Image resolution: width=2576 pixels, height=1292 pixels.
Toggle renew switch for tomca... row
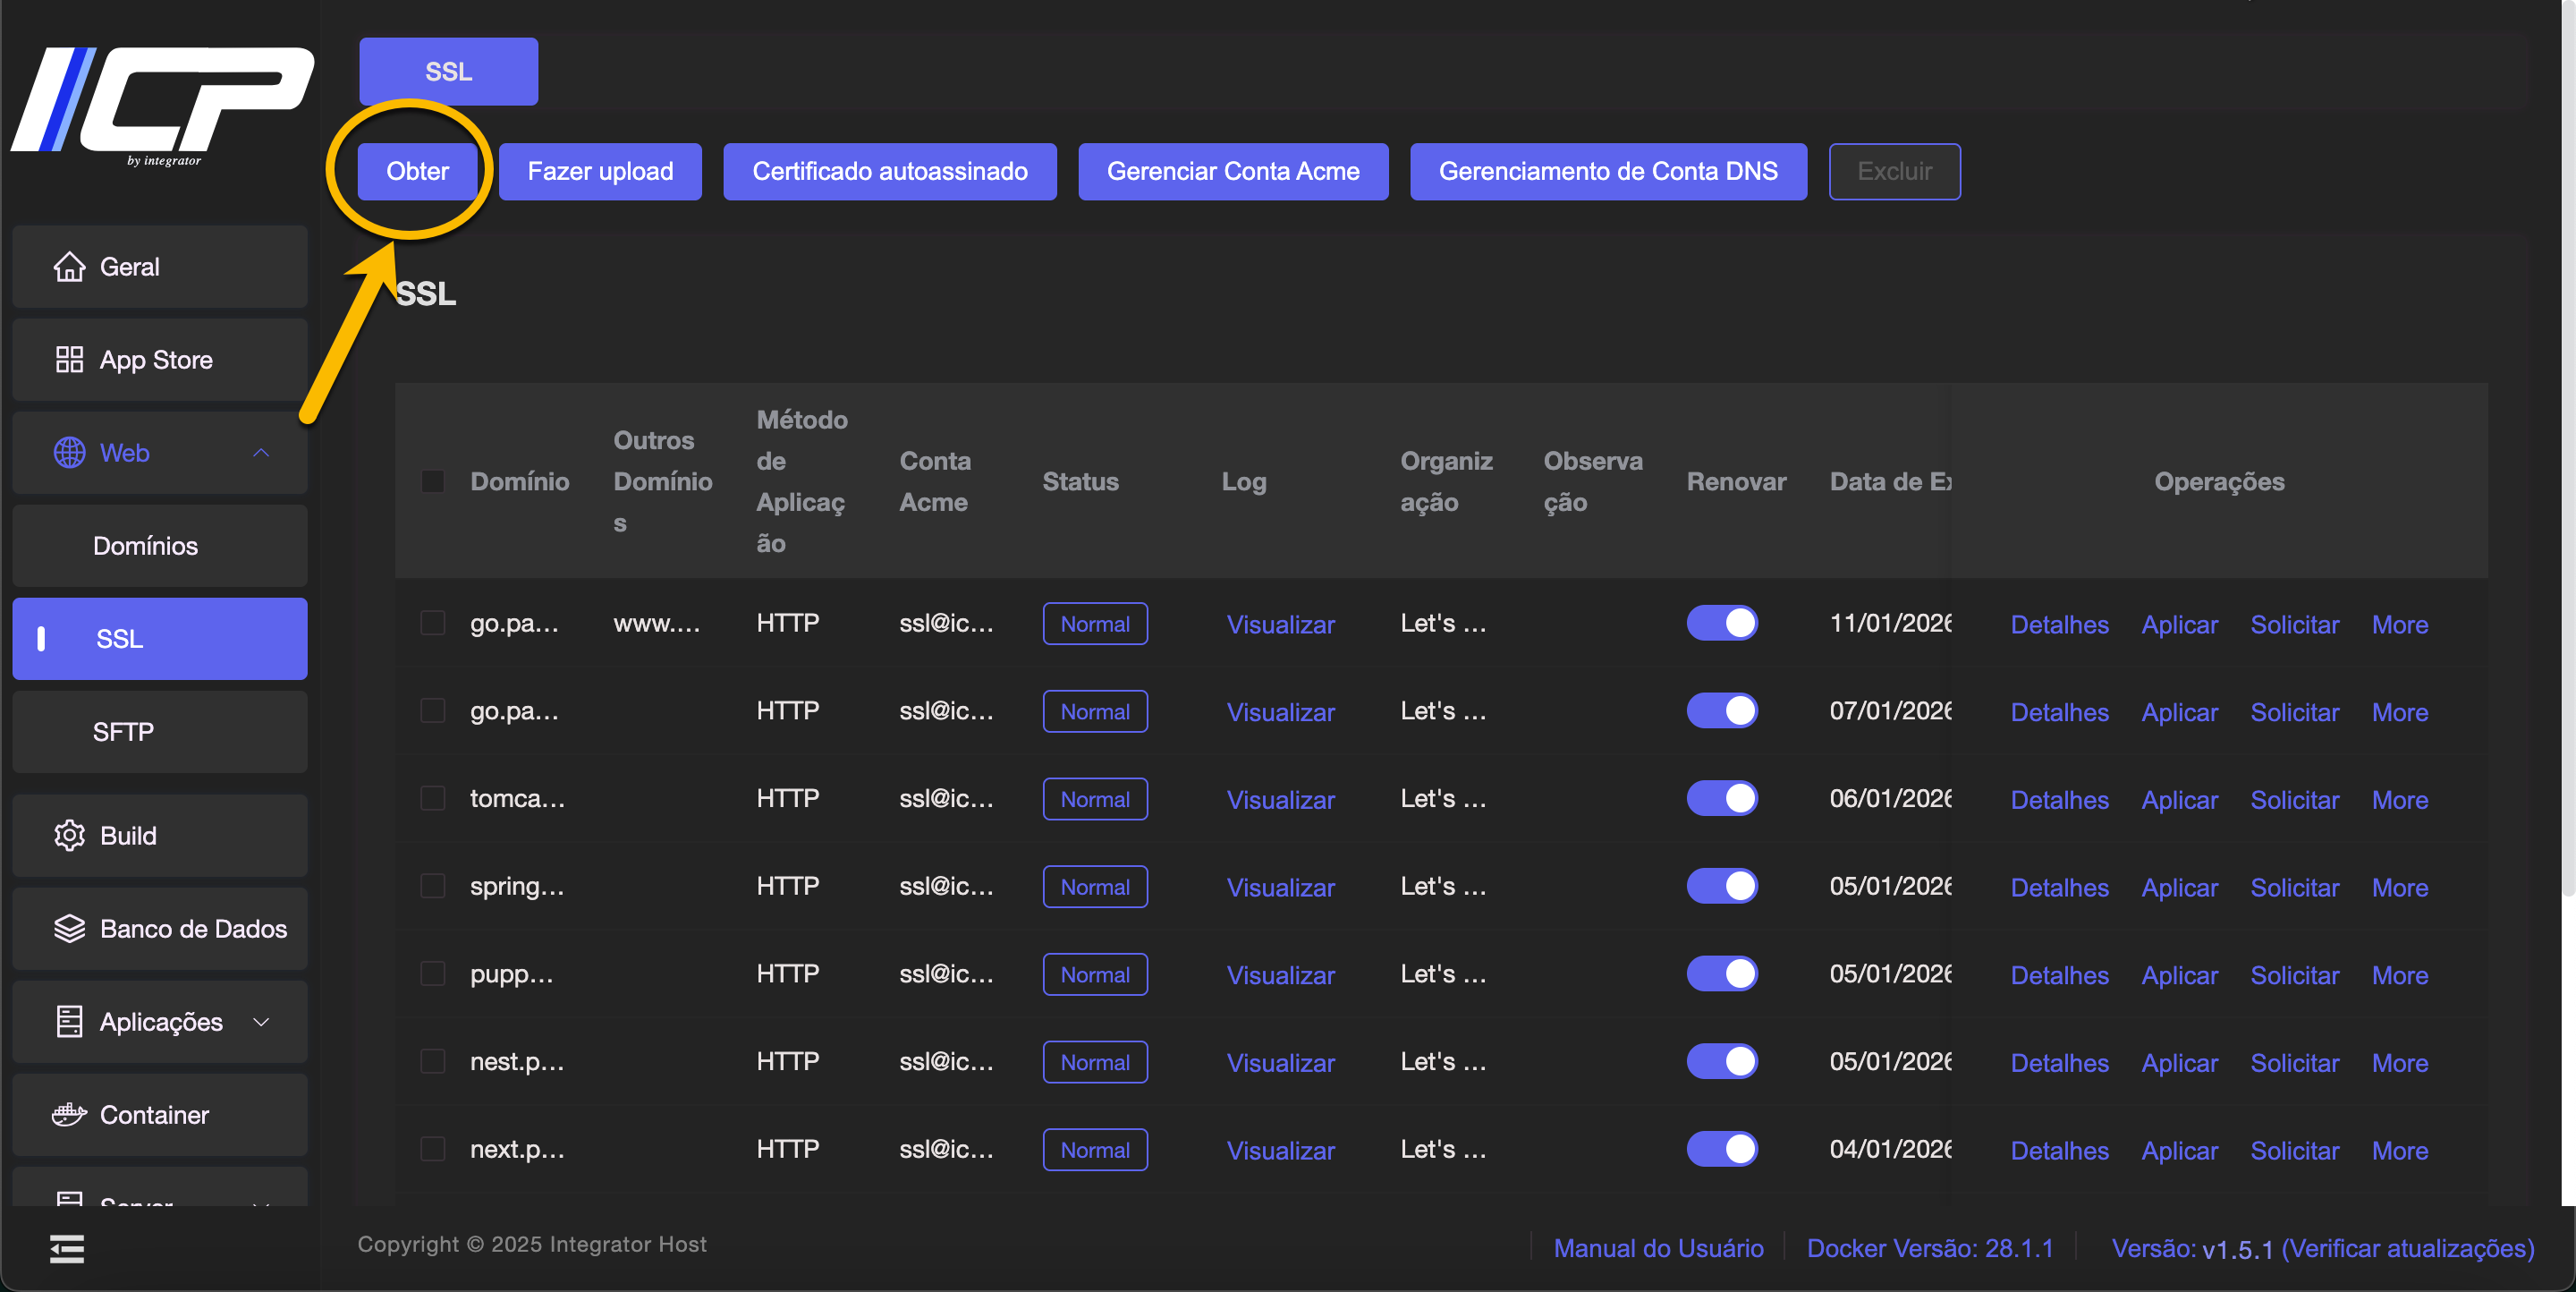(1721, 799)
